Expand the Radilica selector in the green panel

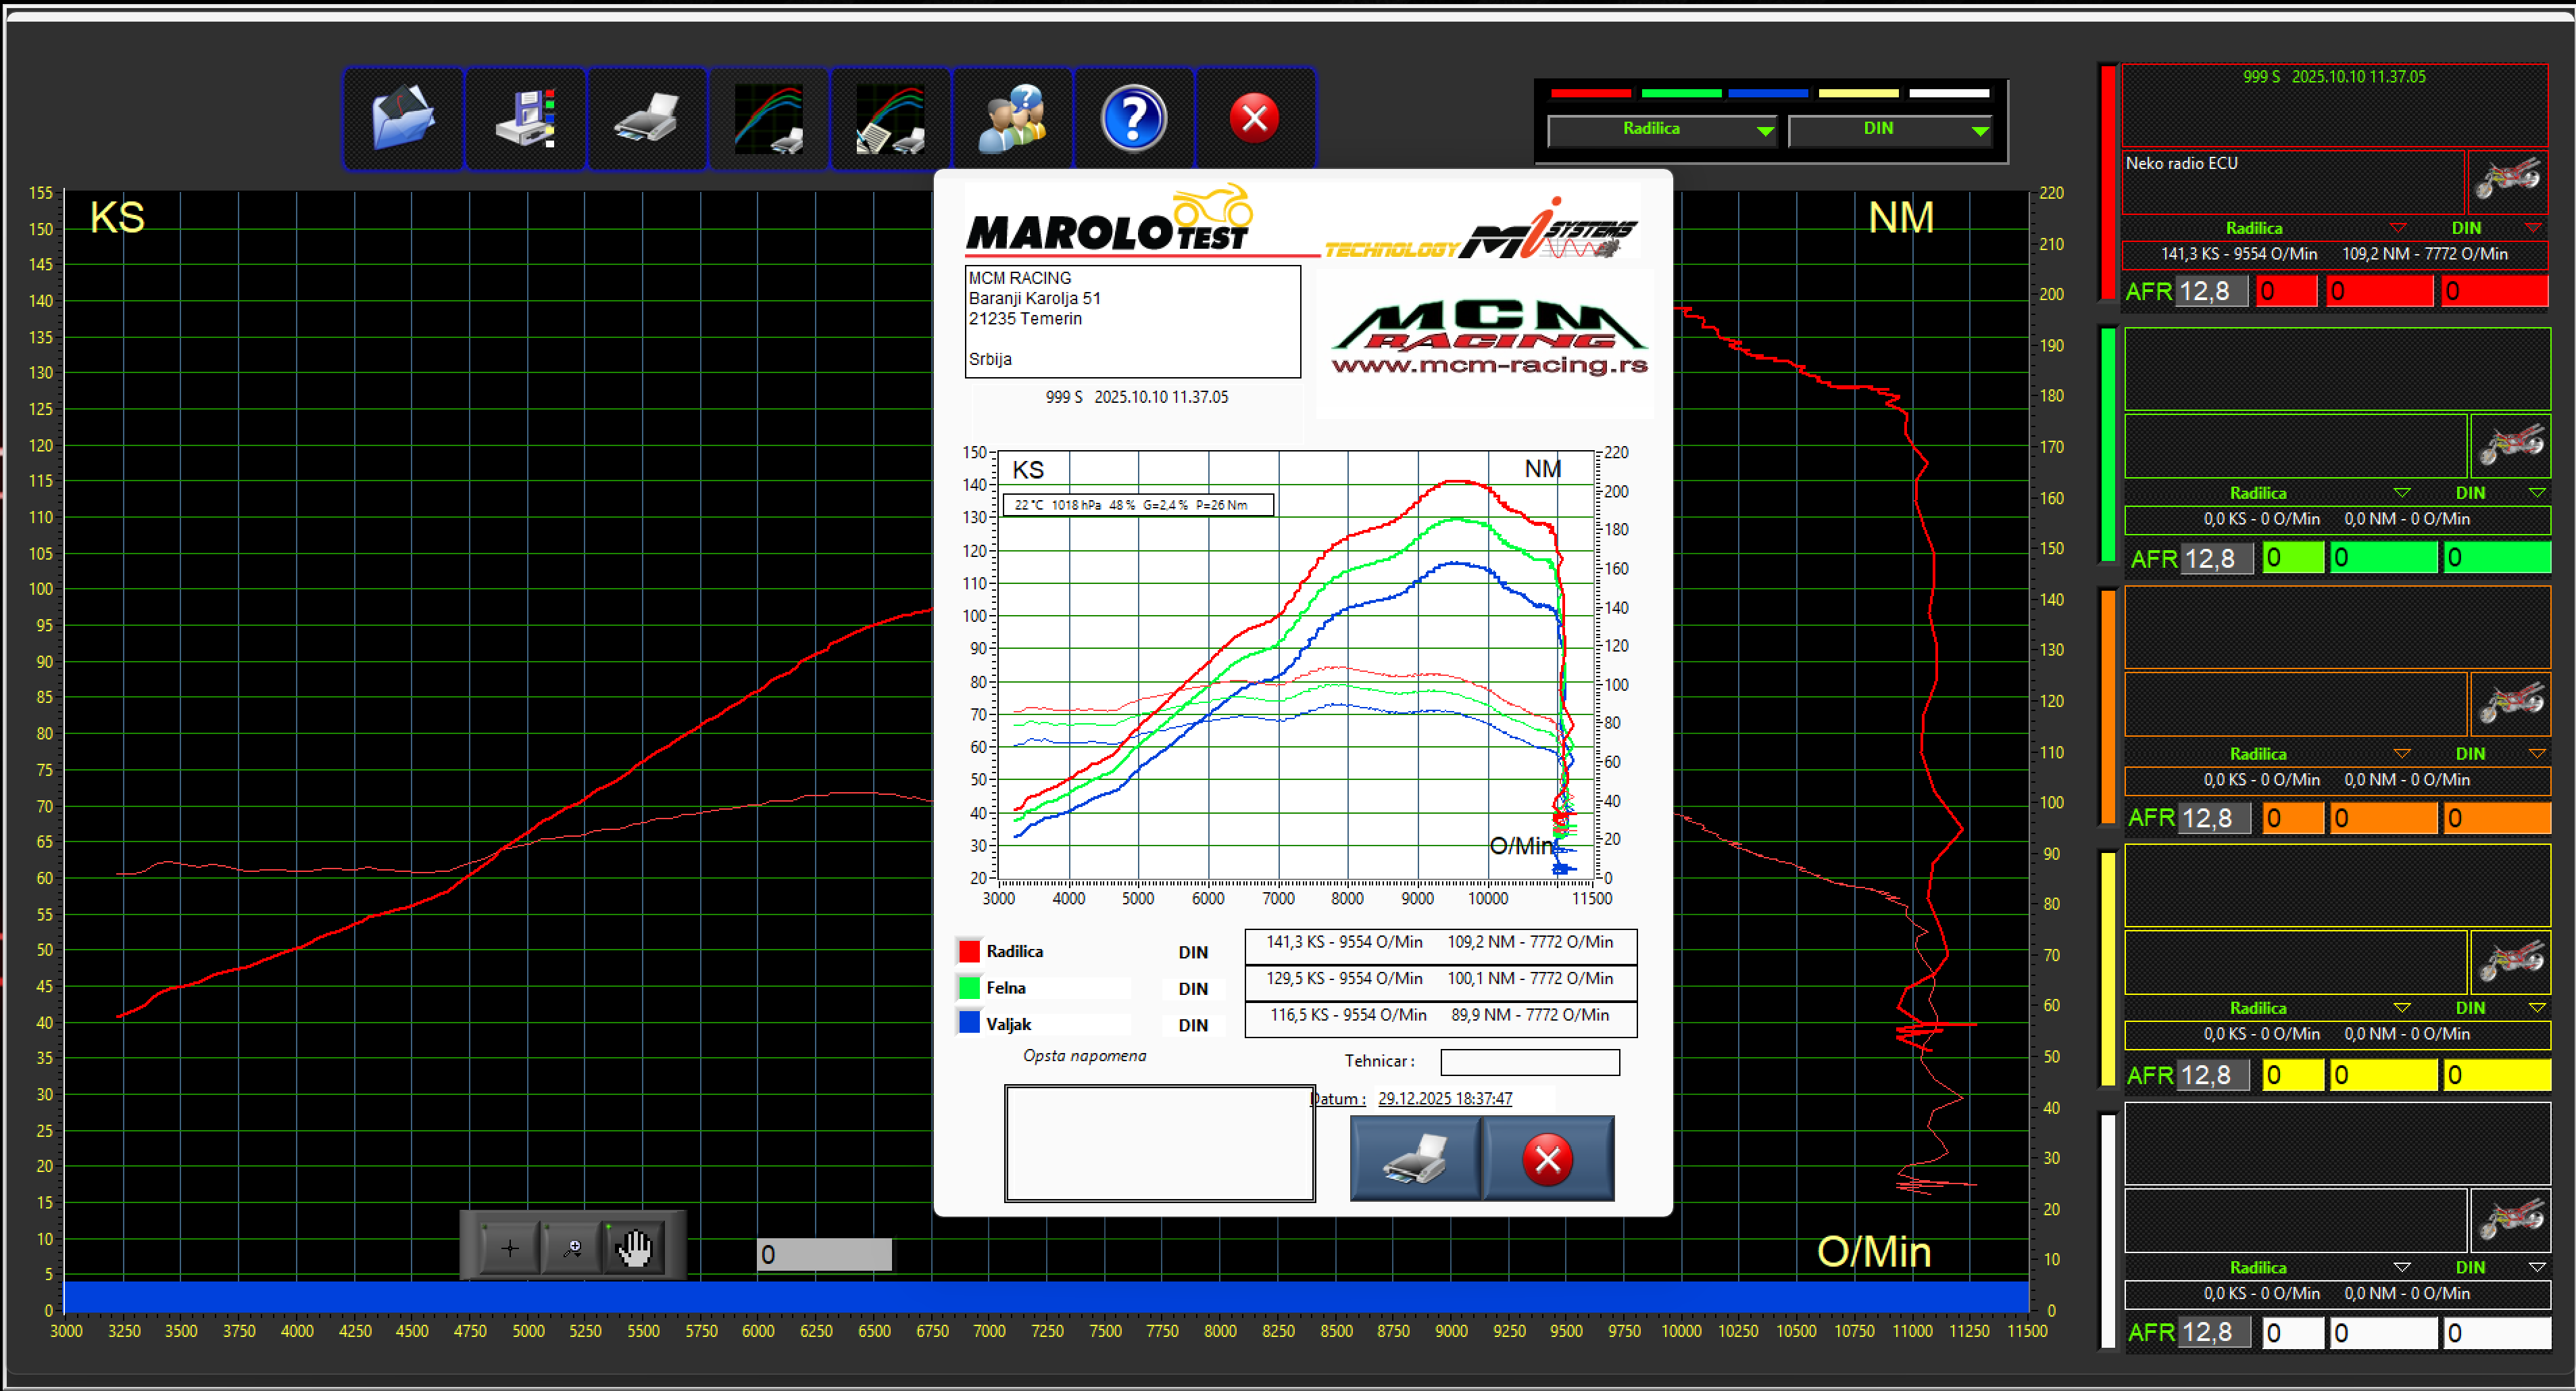pyautogui.click(x=2404, y=492)
